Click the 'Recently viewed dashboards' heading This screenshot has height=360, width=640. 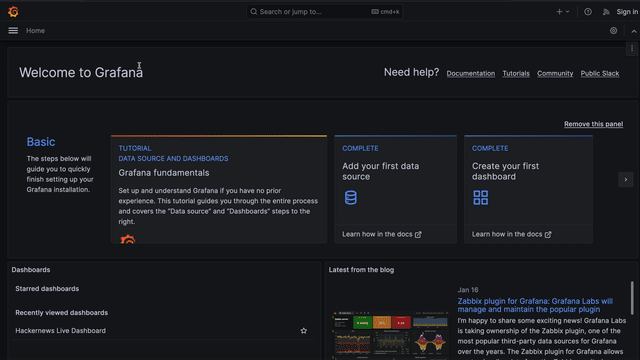pos(62,313)
